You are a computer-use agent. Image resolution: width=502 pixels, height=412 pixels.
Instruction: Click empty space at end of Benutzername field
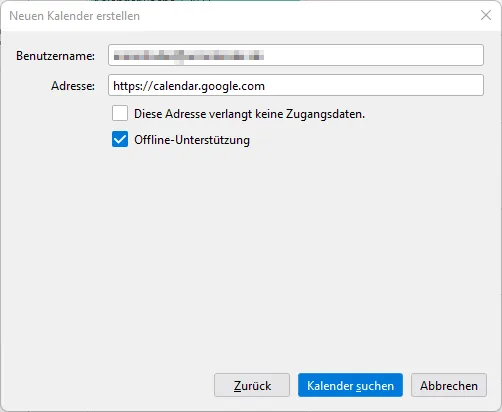373,55
